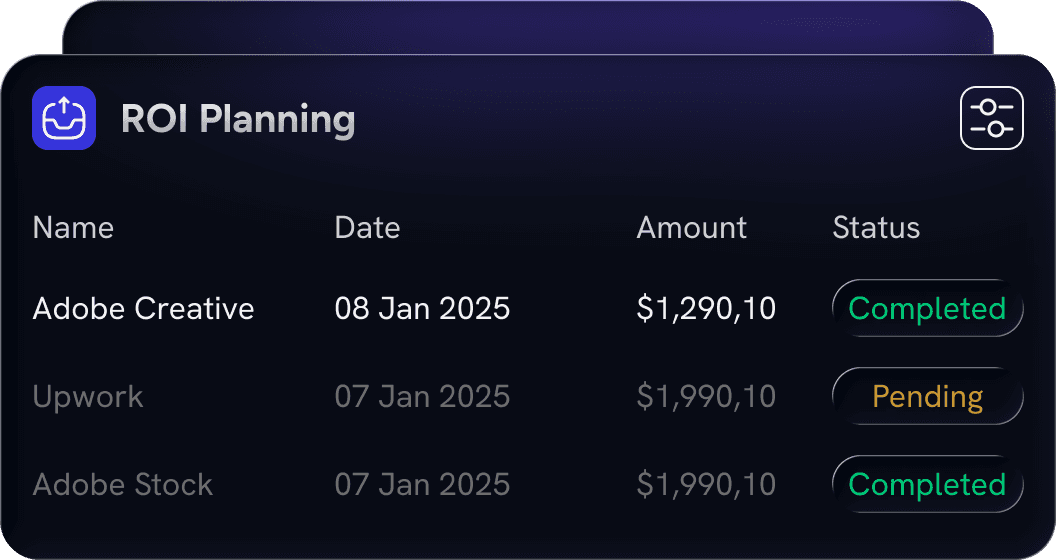Open the Upwork transaction entry
This screenshot has height=560, width=1056.
click(88, 397)
